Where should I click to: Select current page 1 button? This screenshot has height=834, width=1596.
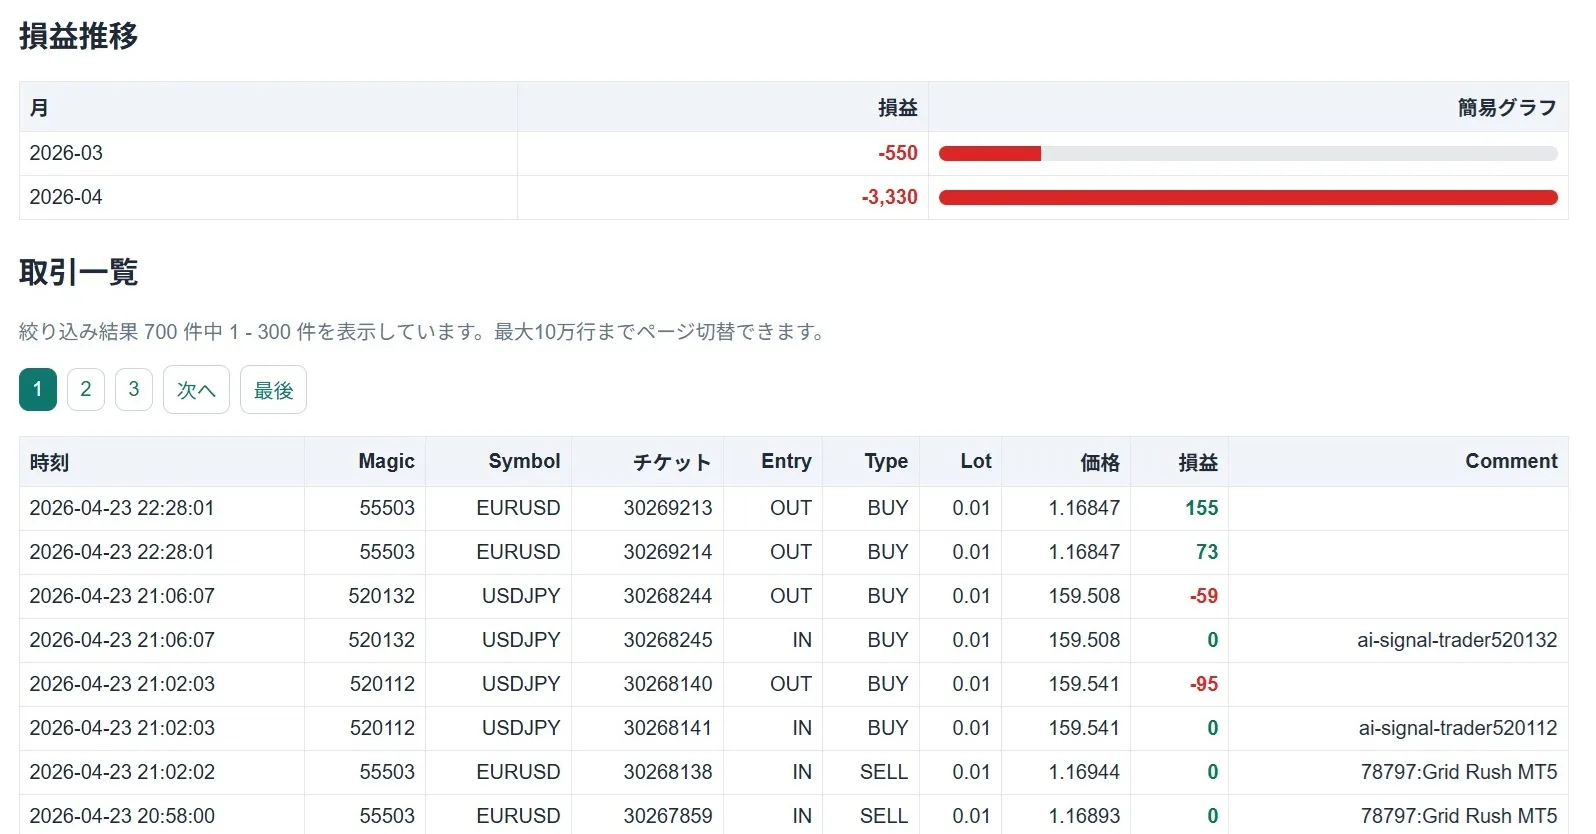coord(38,389)
